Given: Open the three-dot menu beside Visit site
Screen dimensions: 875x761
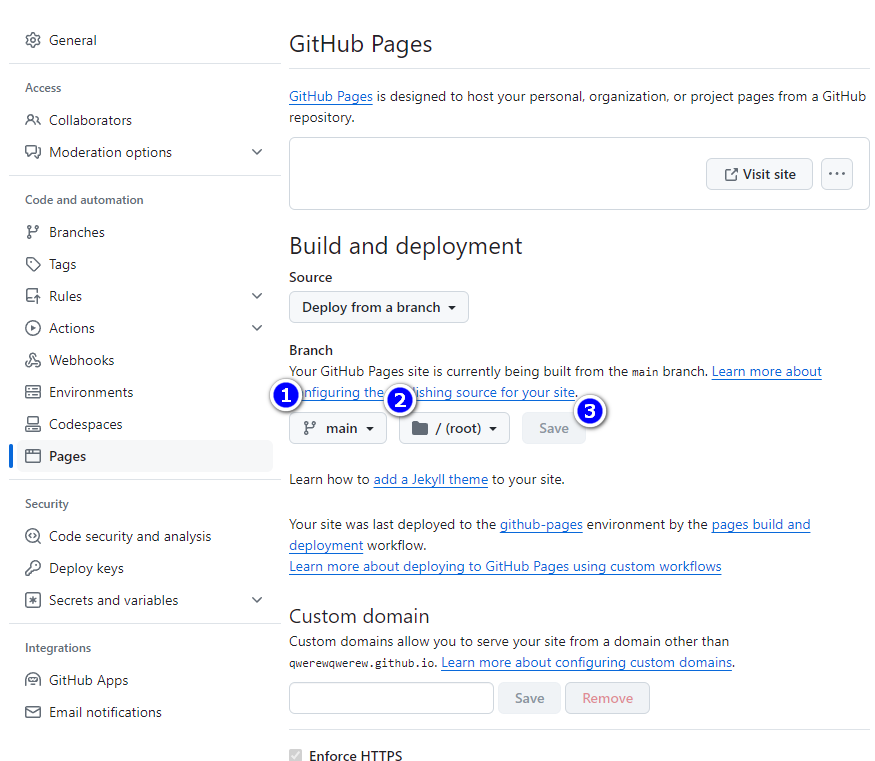Looking at the screenshot, I should pos(837,174).
